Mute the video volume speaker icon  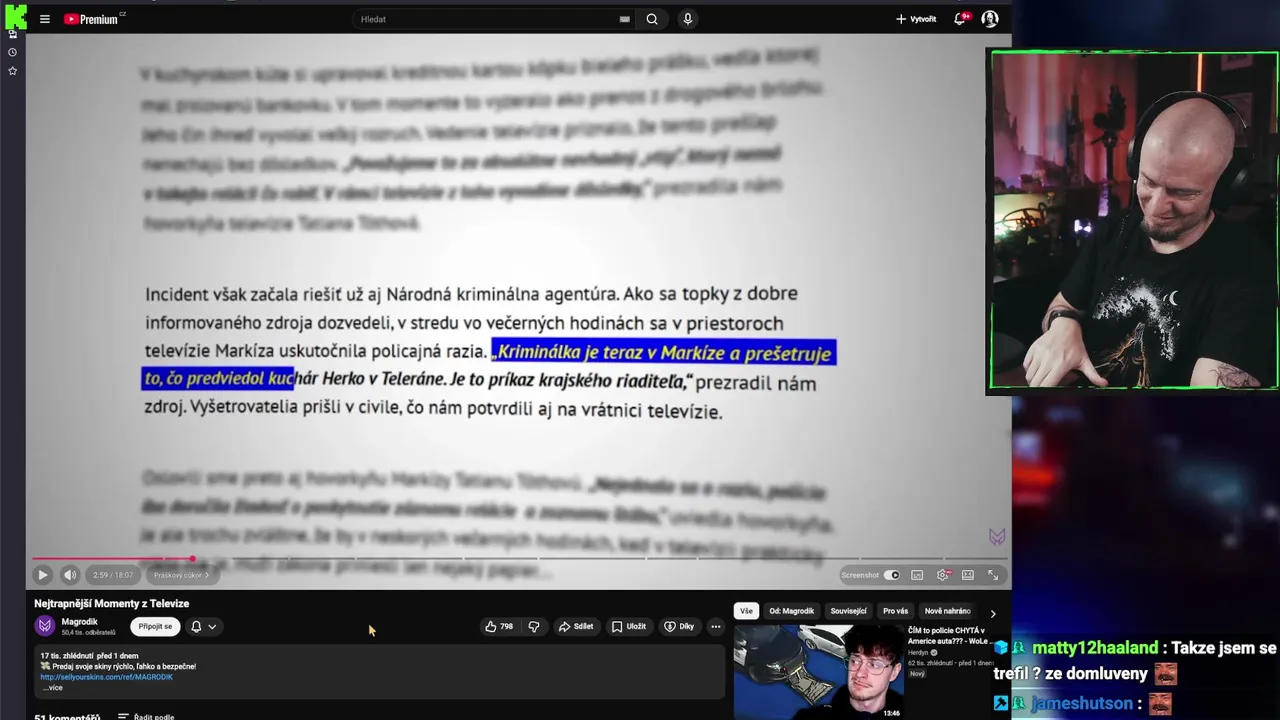[70, 575]
